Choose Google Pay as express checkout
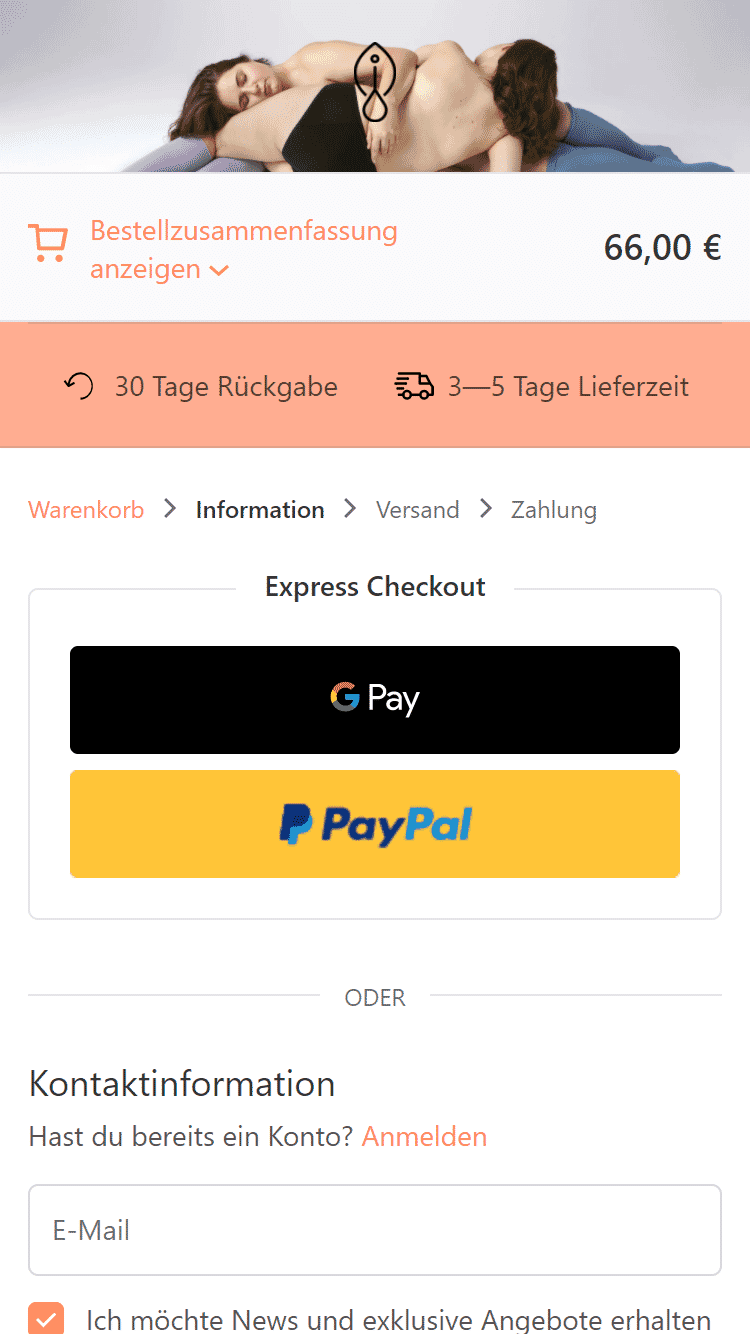This screenshot has height=1334, width=750. [375, 699]
